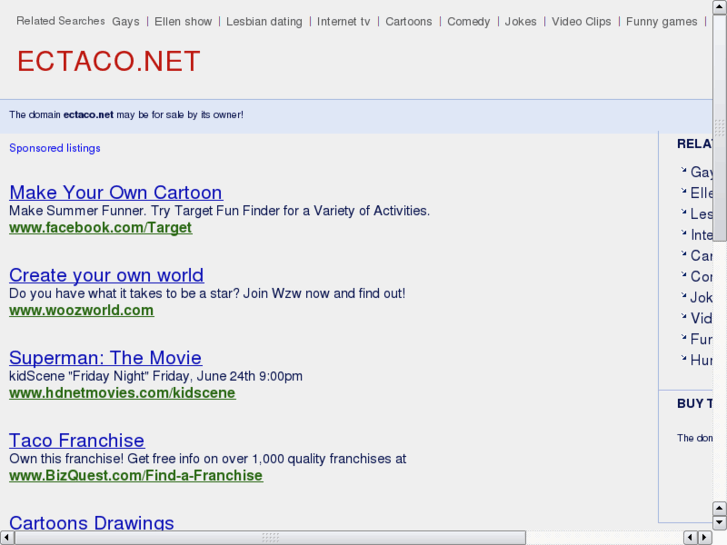Click the ECTACO.NET site title
The image size is (727, 545).
108,61
